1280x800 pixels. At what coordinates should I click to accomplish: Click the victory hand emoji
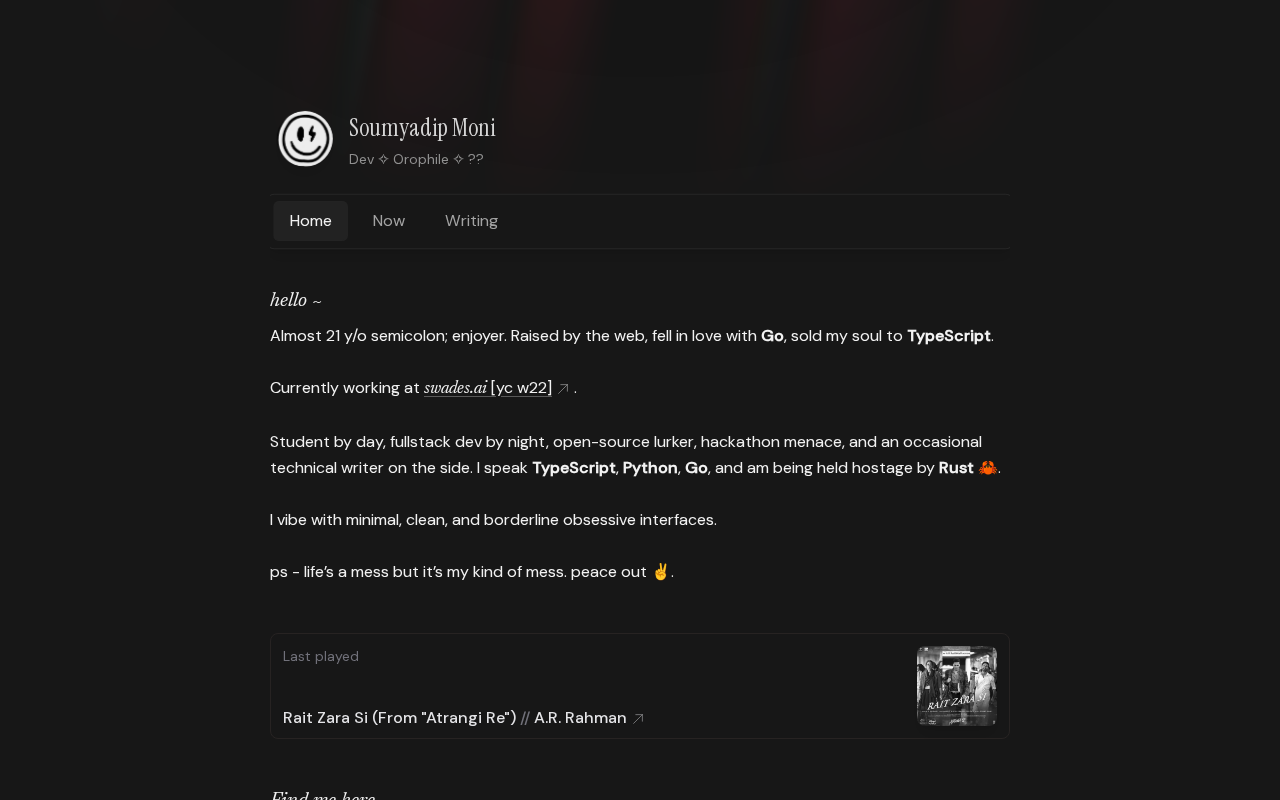coord(660,571)
